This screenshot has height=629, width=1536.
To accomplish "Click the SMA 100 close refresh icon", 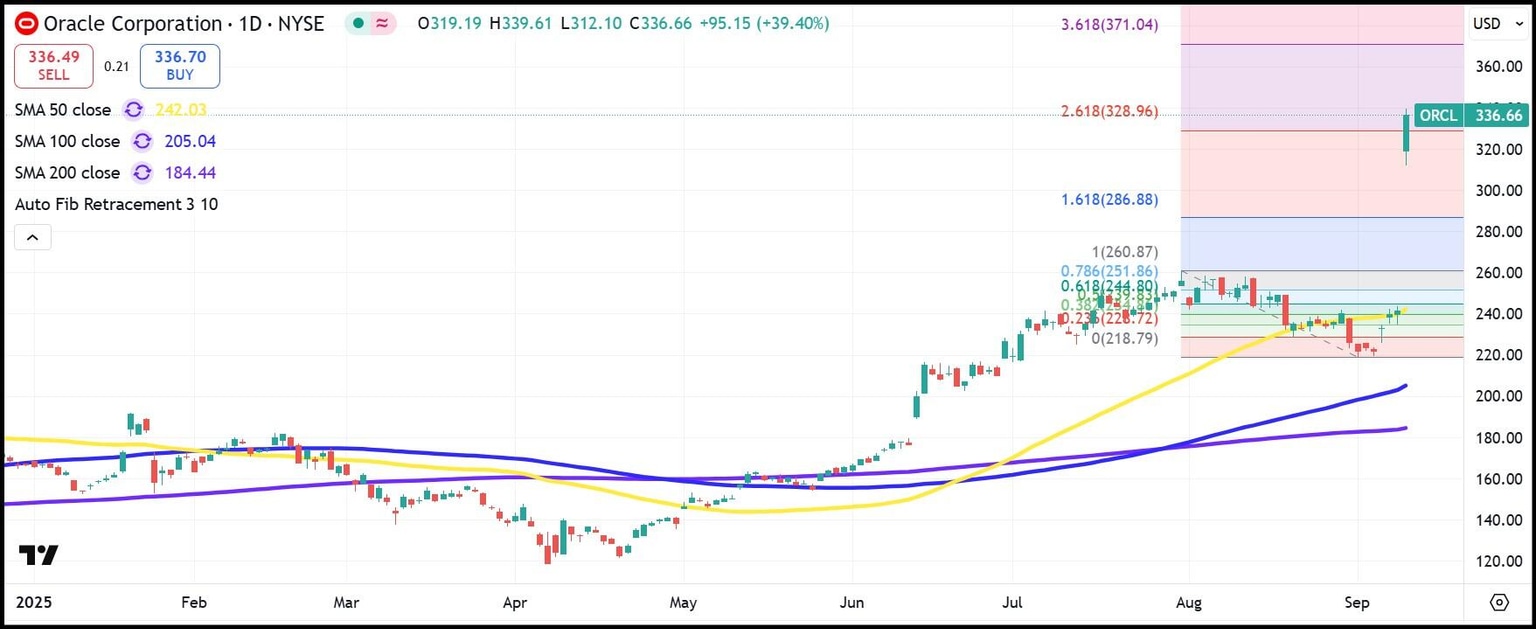I will pos(142,141).
